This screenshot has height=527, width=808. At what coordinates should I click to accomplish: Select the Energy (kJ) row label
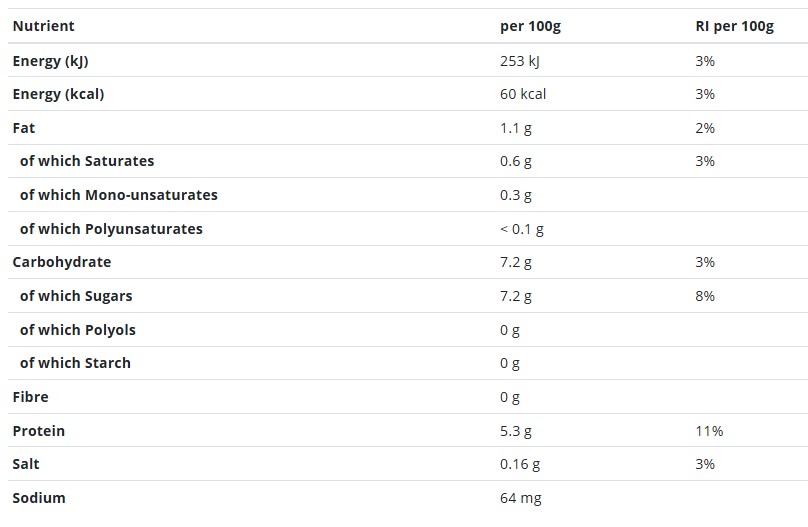pyautogui.click(x=50, y=61)
